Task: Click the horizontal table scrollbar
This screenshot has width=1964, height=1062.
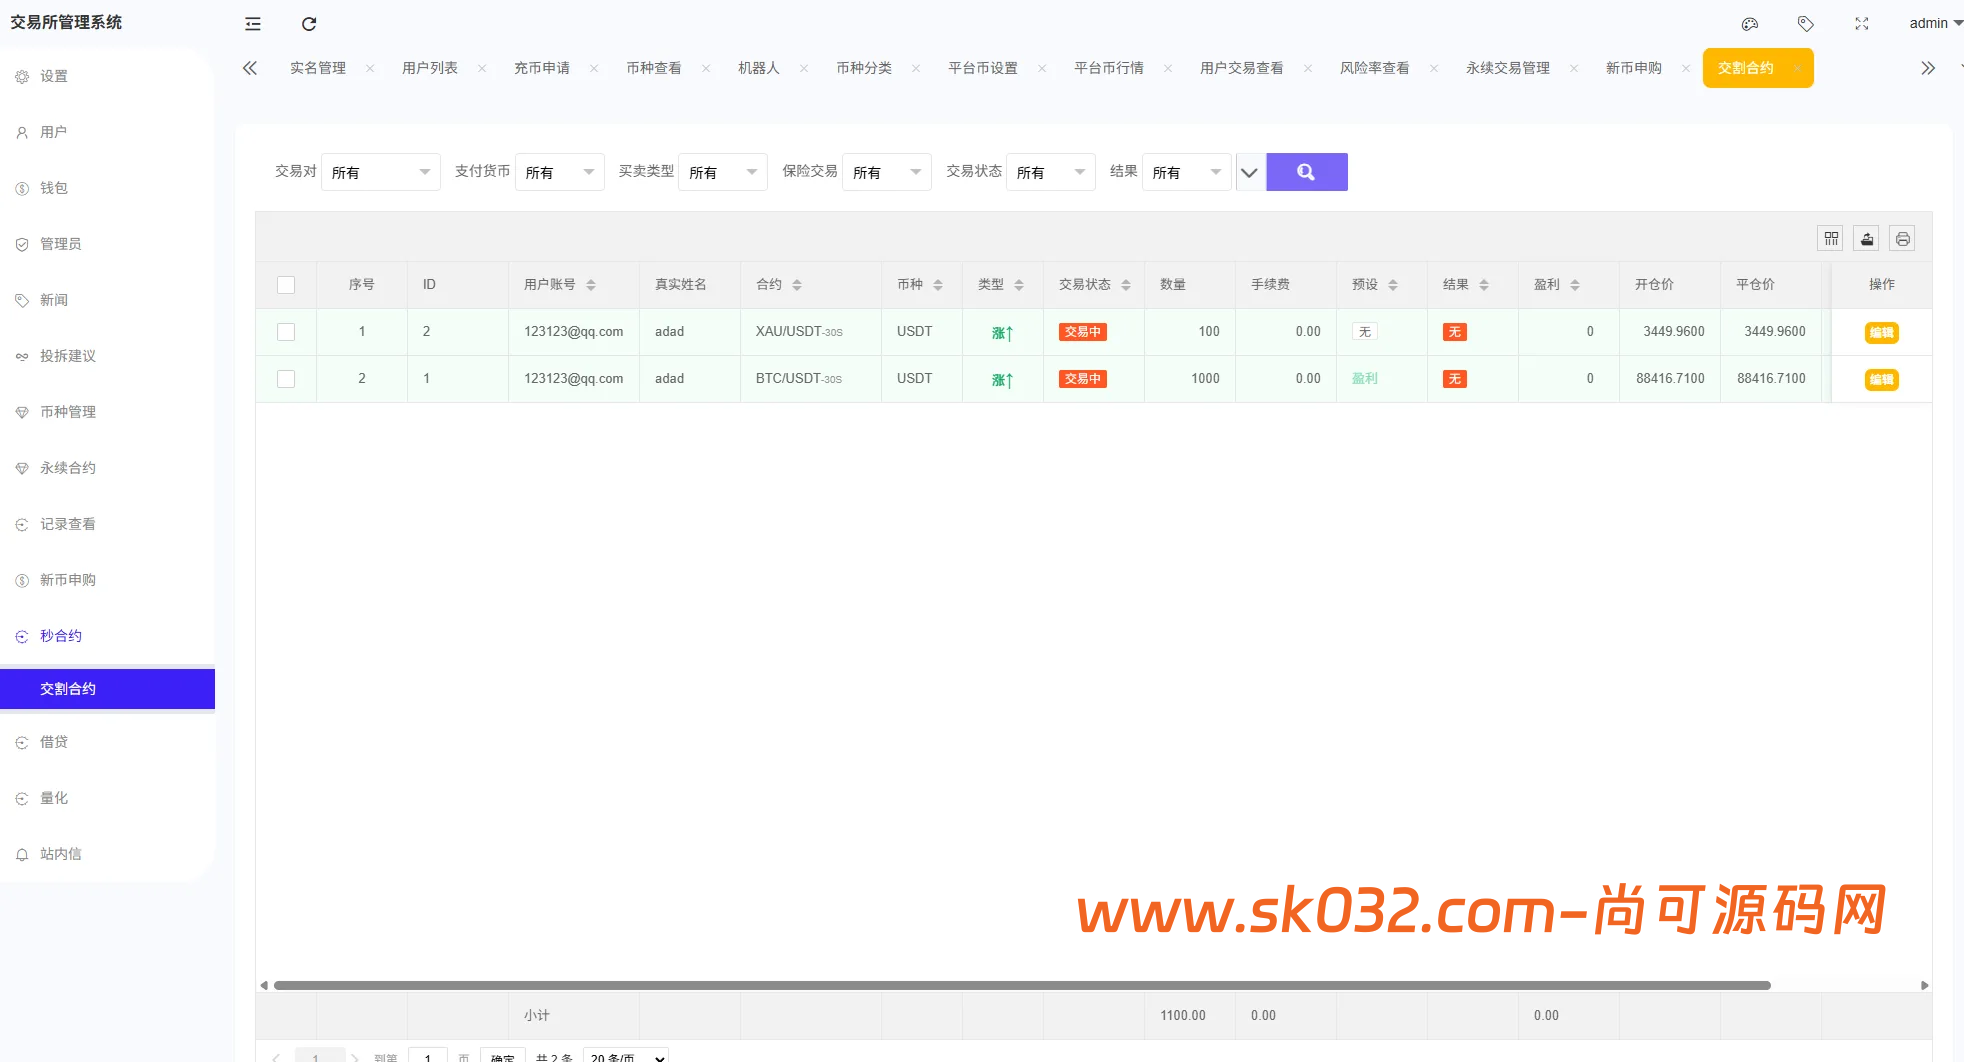Action: coord(1022,985)
